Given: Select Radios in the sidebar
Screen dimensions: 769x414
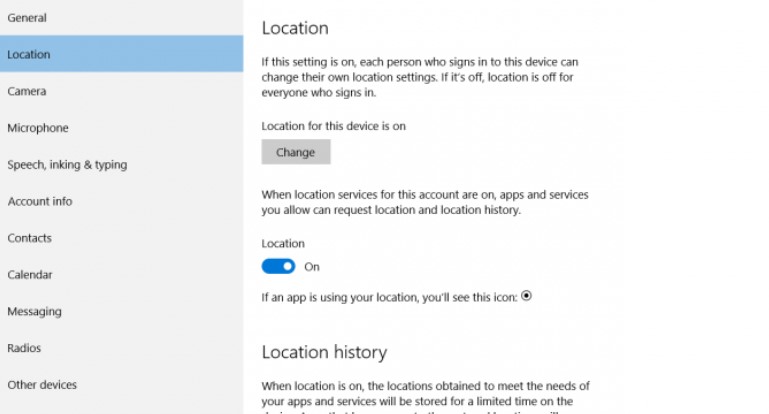Looking at the screenshot, I should (x=24, y=348).
